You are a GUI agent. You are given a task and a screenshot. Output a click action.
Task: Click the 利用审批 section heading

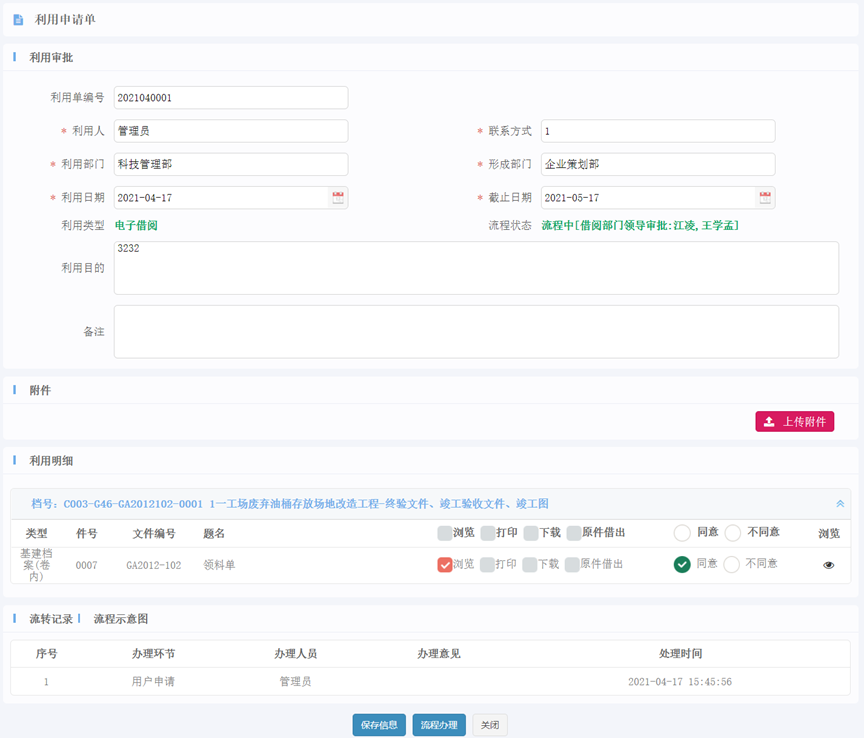(x=51, y=57)
